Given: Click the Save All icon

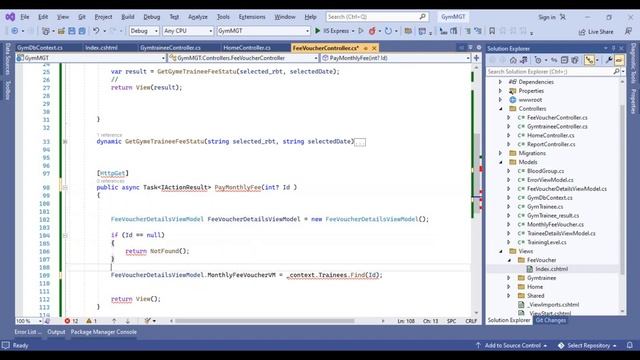Looking at the screenshot, I should tap(82, 31).
